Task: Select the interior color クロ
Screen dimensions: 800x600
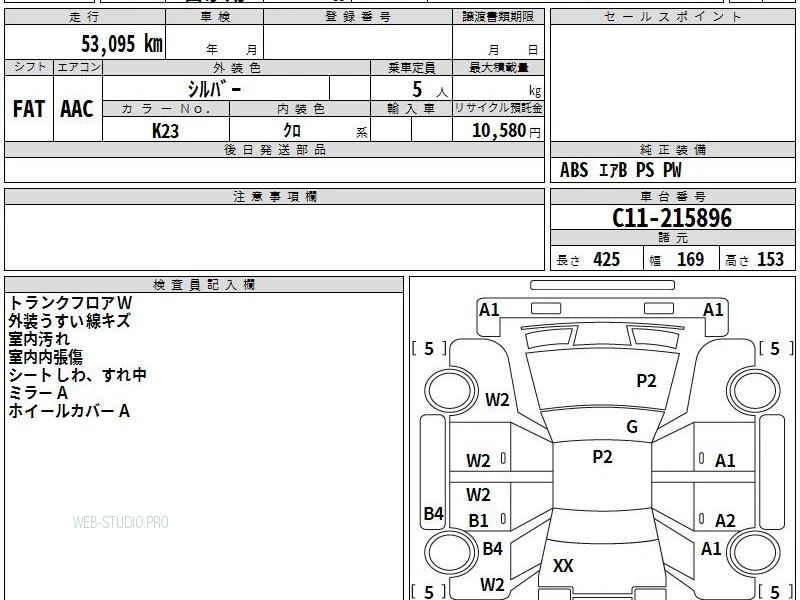Action: click(292, 130)
